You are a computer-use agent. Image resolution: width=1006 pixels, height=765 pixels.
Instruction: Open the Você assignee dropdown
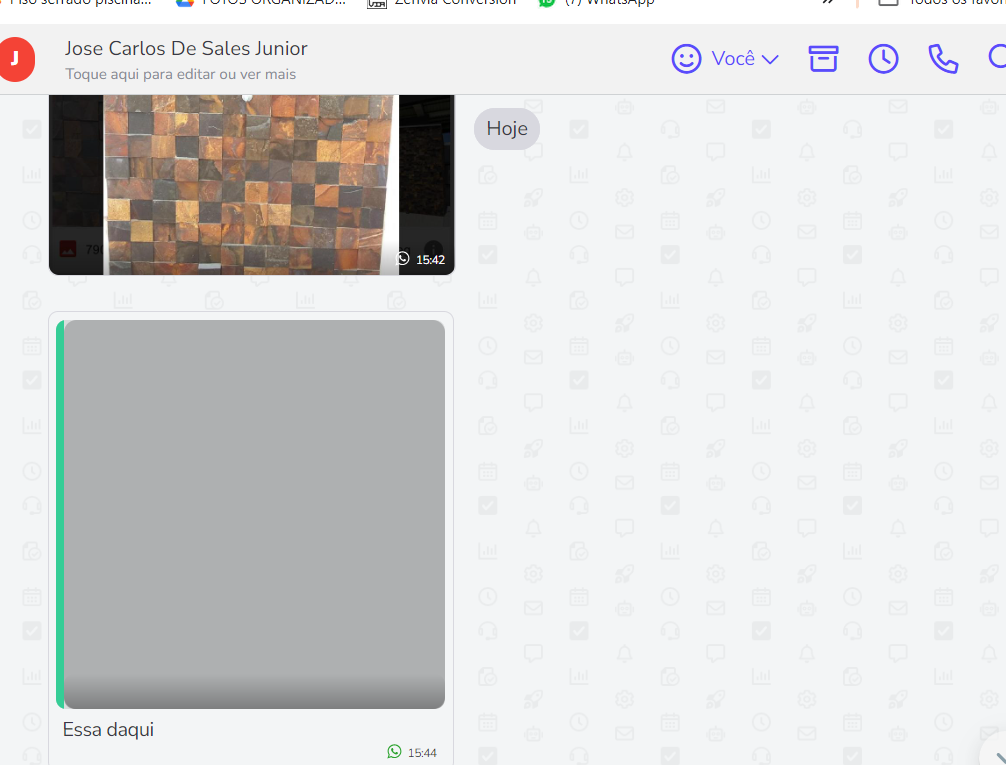click(x=744, y=59)
